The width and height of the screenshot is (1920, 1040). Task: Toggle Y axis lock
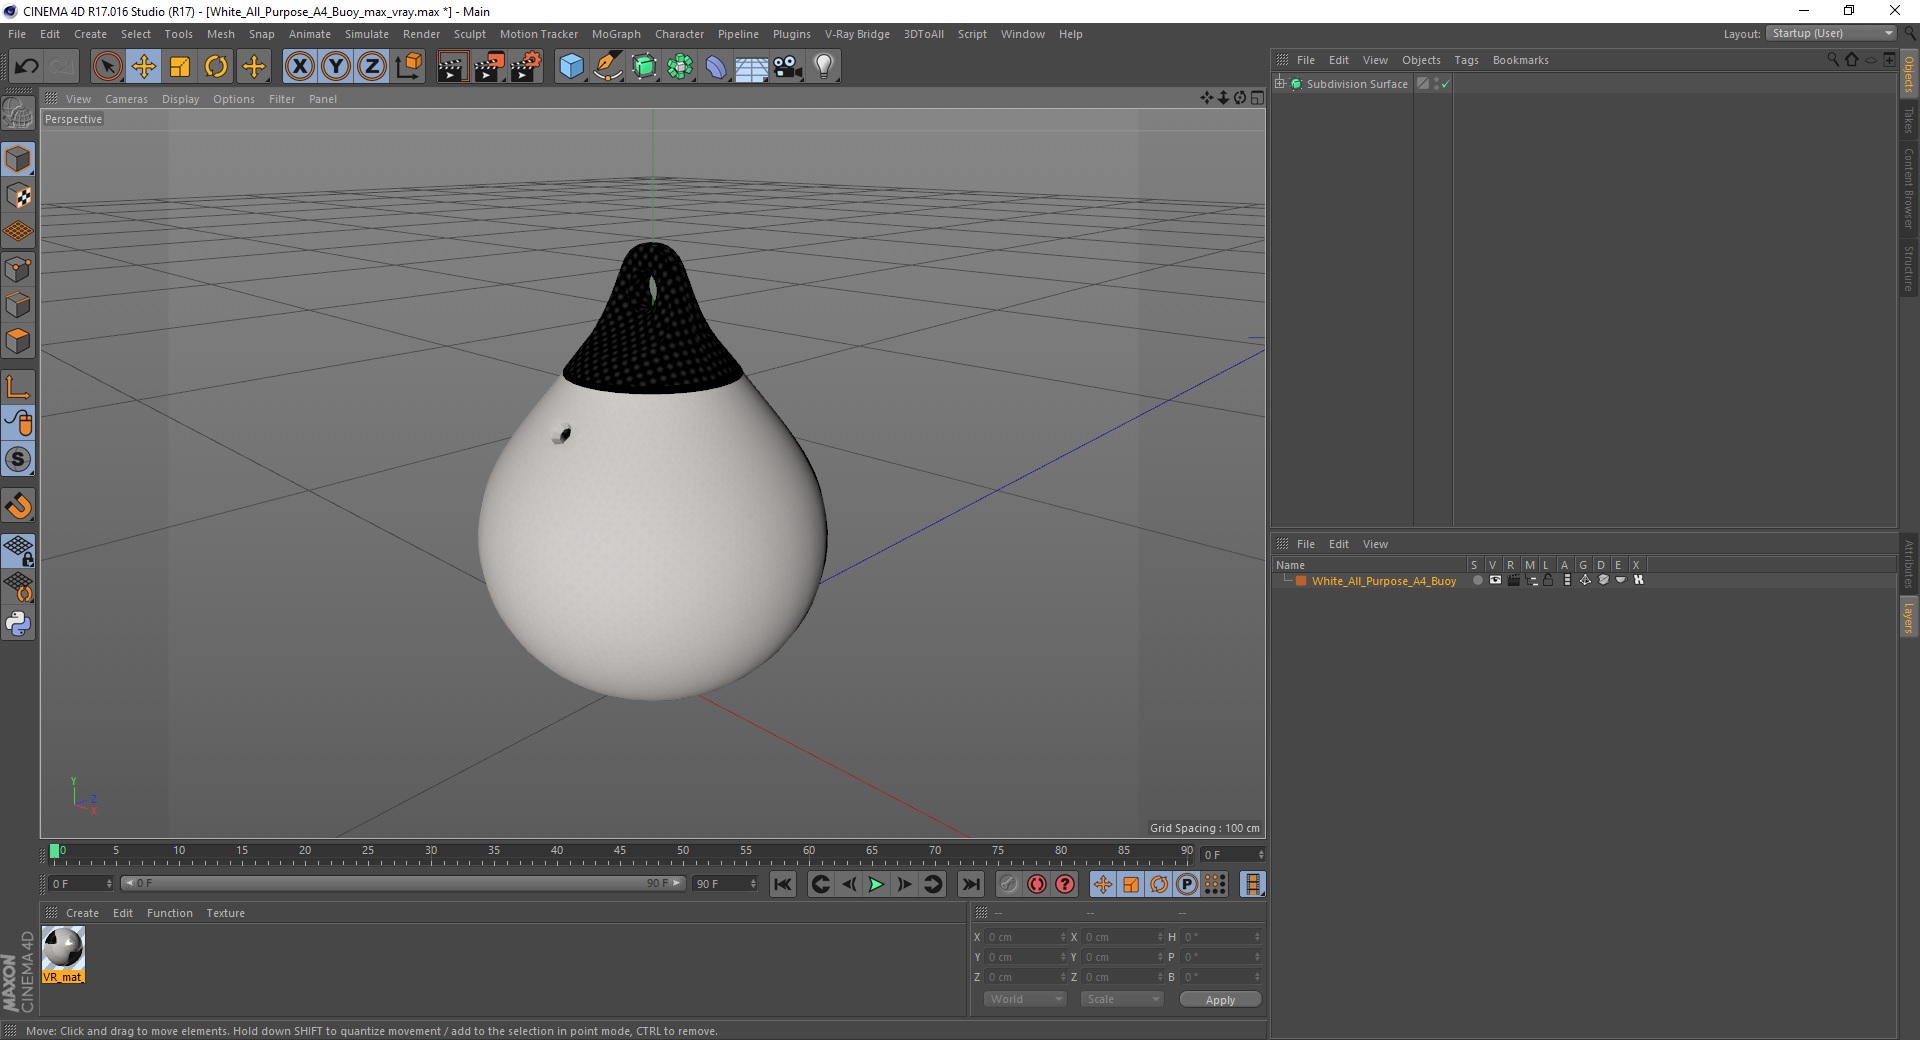(x=336, y=67)
